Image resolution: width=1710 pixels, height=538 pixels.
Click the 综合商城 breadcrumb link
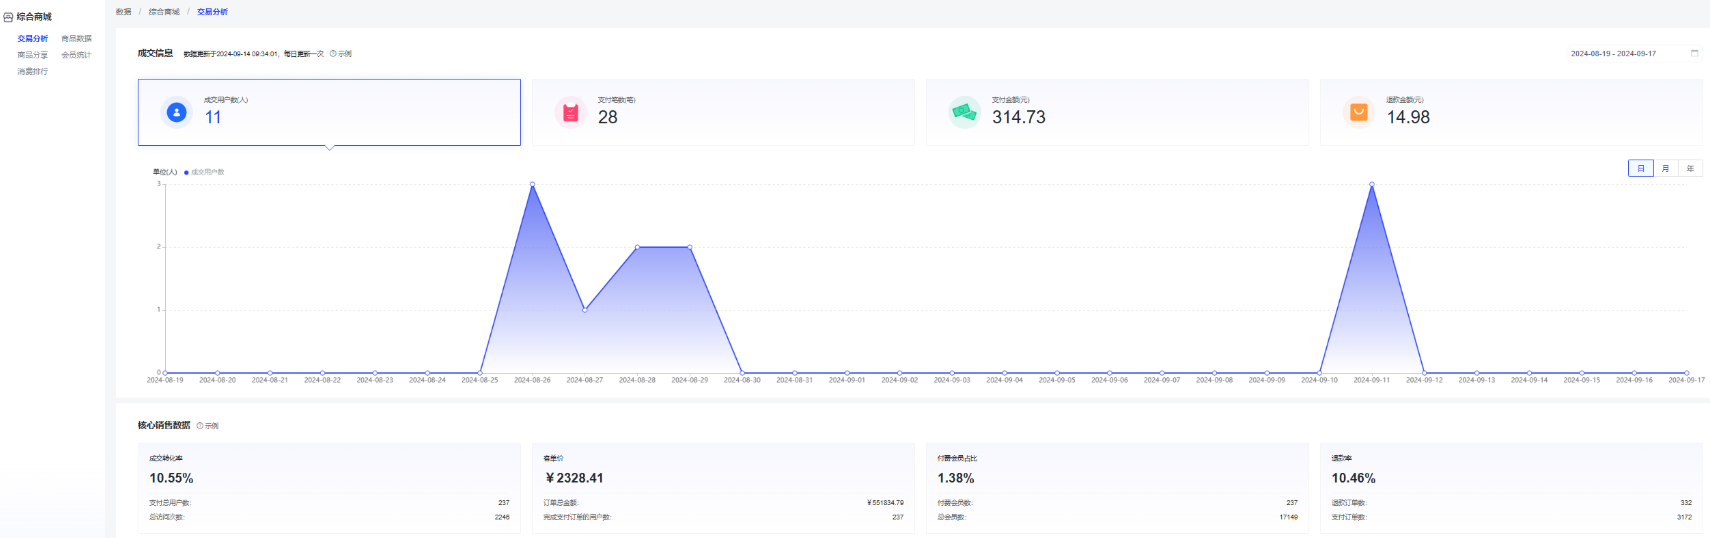164,12
